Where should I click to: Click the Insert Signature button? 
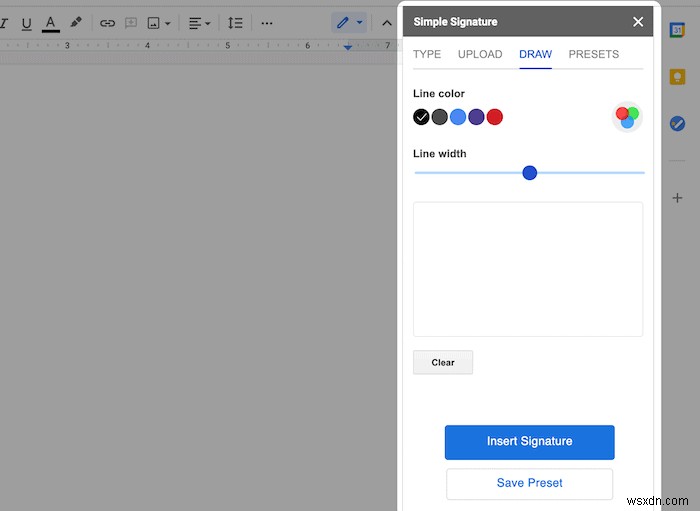tap(529, 442)
